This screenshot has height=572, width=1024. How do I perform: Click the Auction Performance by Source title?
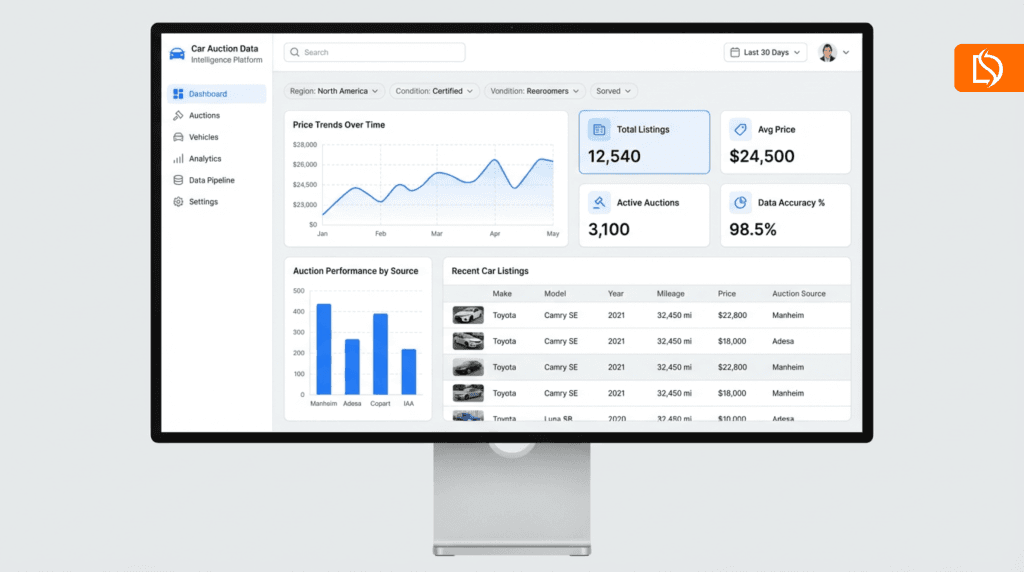(355, 271)
